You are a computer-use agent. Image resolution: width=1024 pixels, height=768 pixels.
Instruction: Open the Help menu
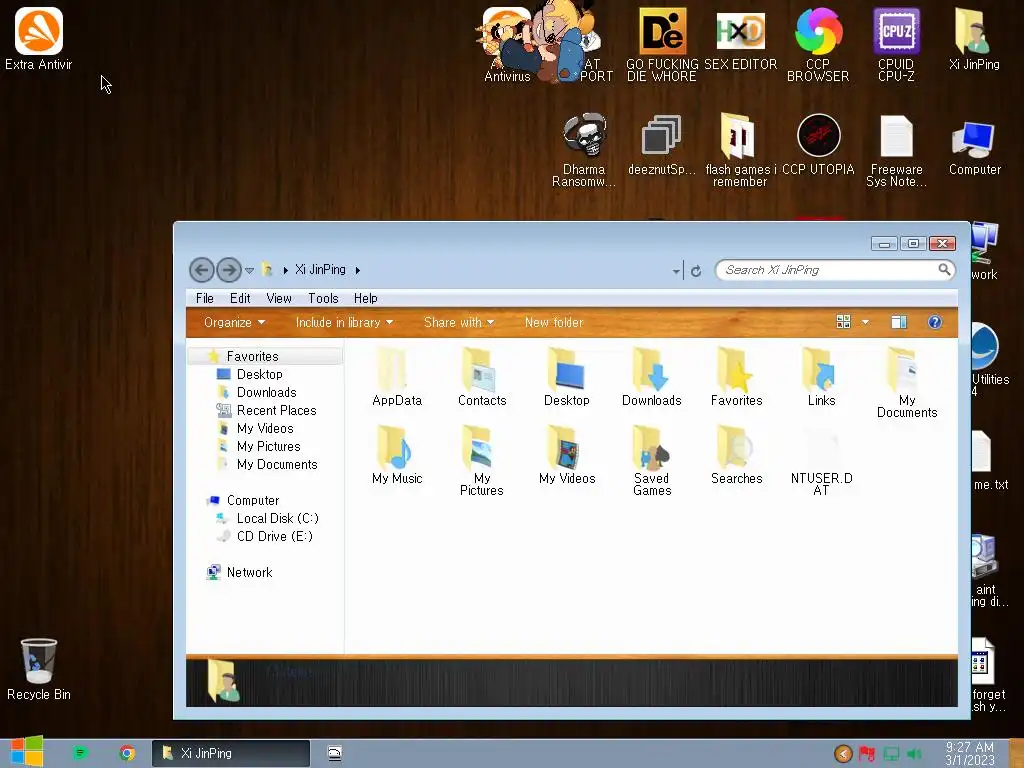(x=366, y=298)
